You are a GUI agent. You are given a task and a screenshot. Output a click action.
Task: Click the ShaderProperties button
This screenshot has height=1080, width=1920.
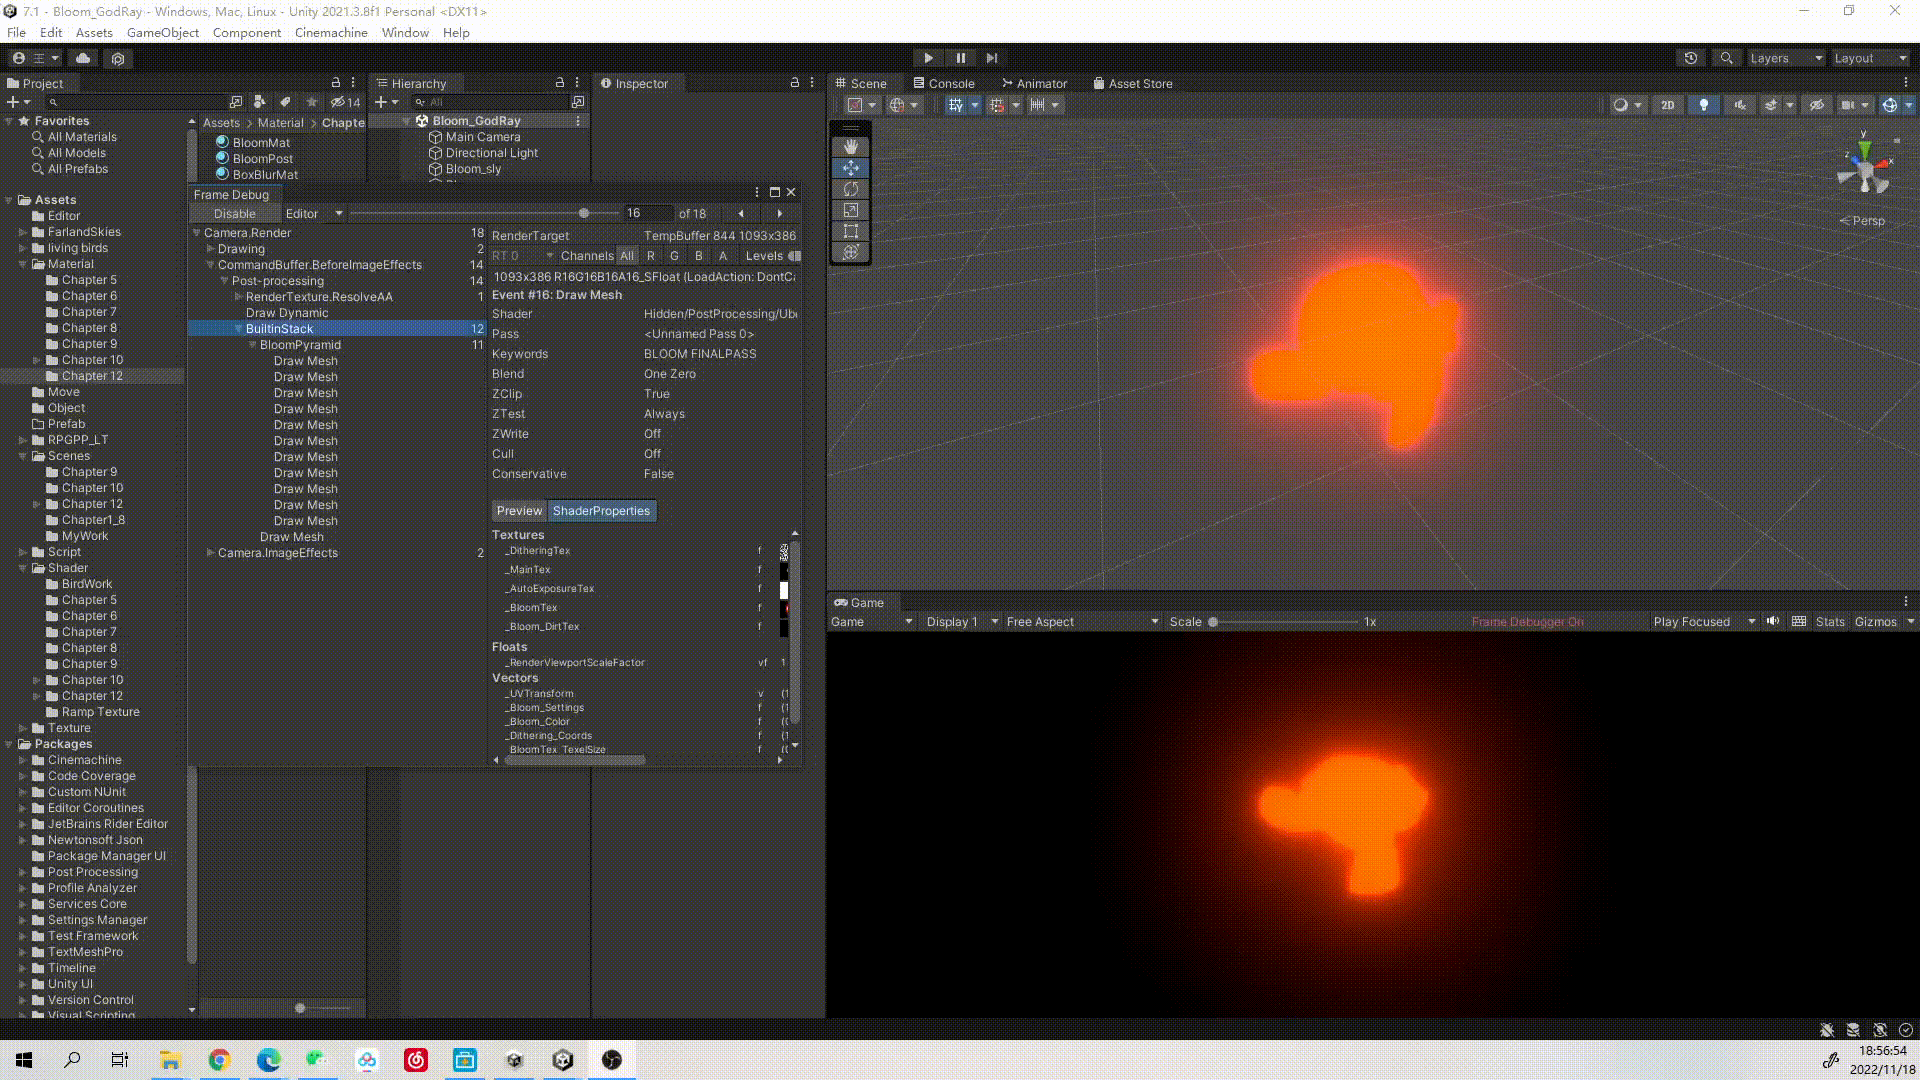[601, 511]
